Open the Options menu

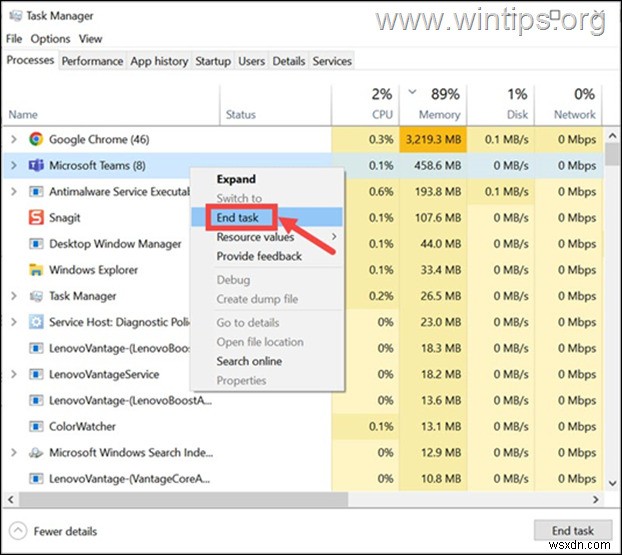point(50,39)
